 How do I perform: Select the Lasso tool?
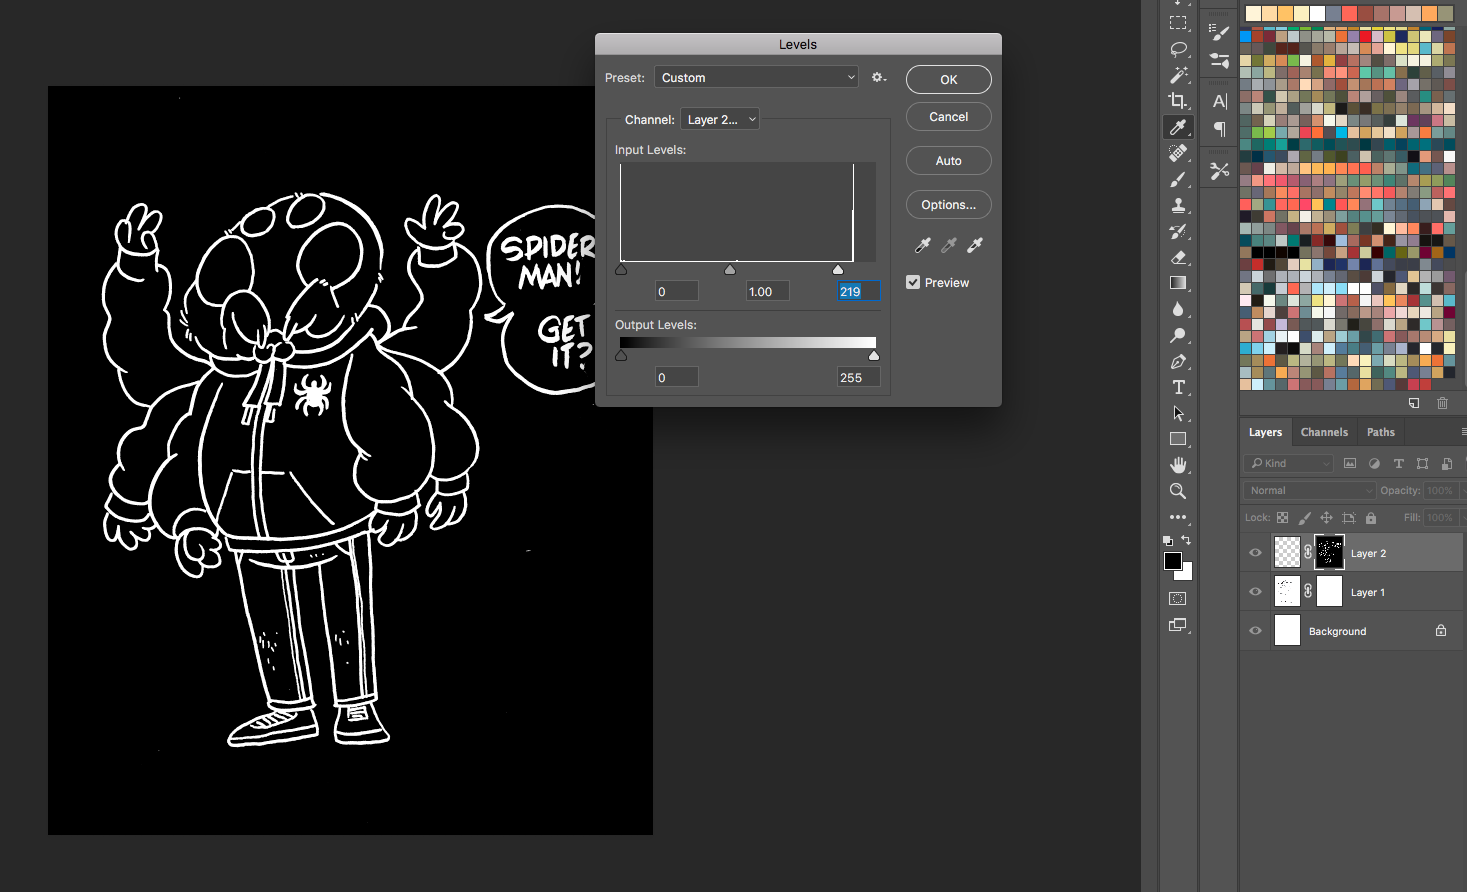coord(1178,49)
